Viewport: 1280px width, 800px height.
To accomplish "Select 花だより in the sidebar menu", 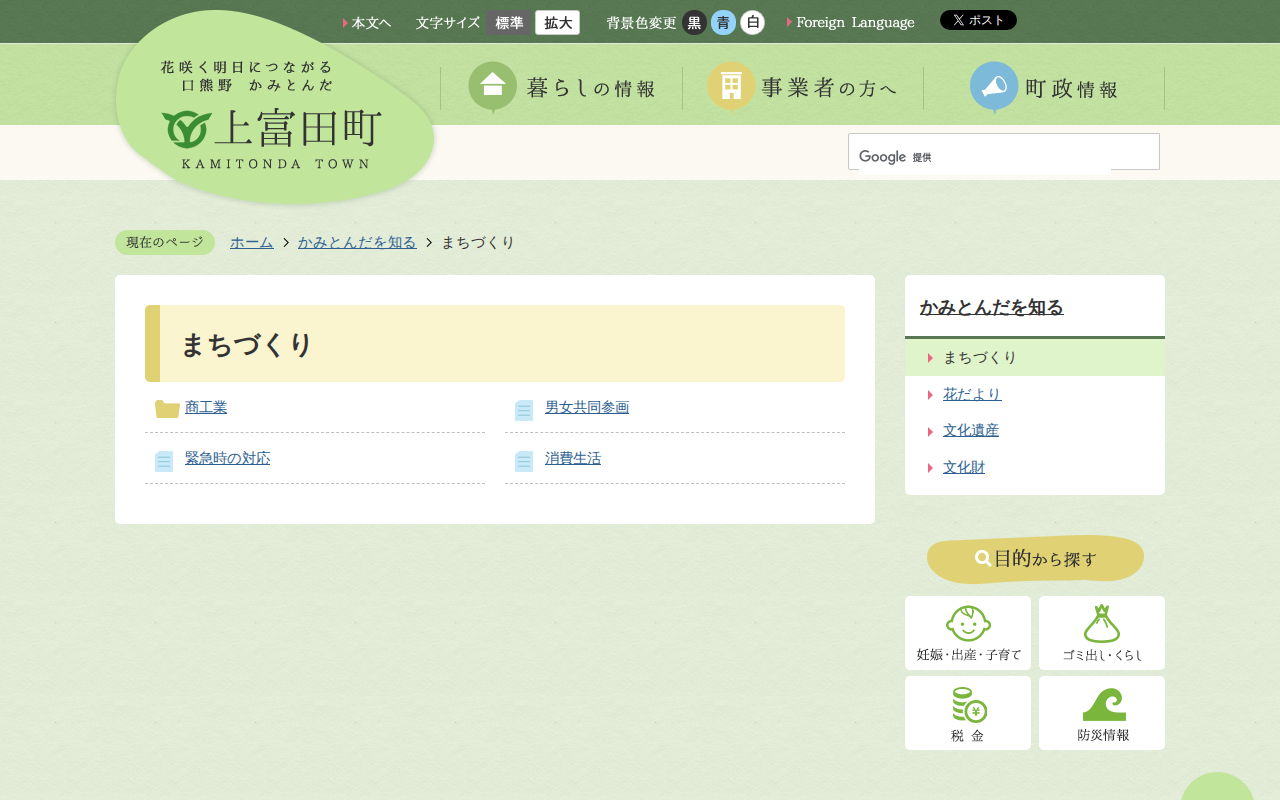I will (971, 394).
